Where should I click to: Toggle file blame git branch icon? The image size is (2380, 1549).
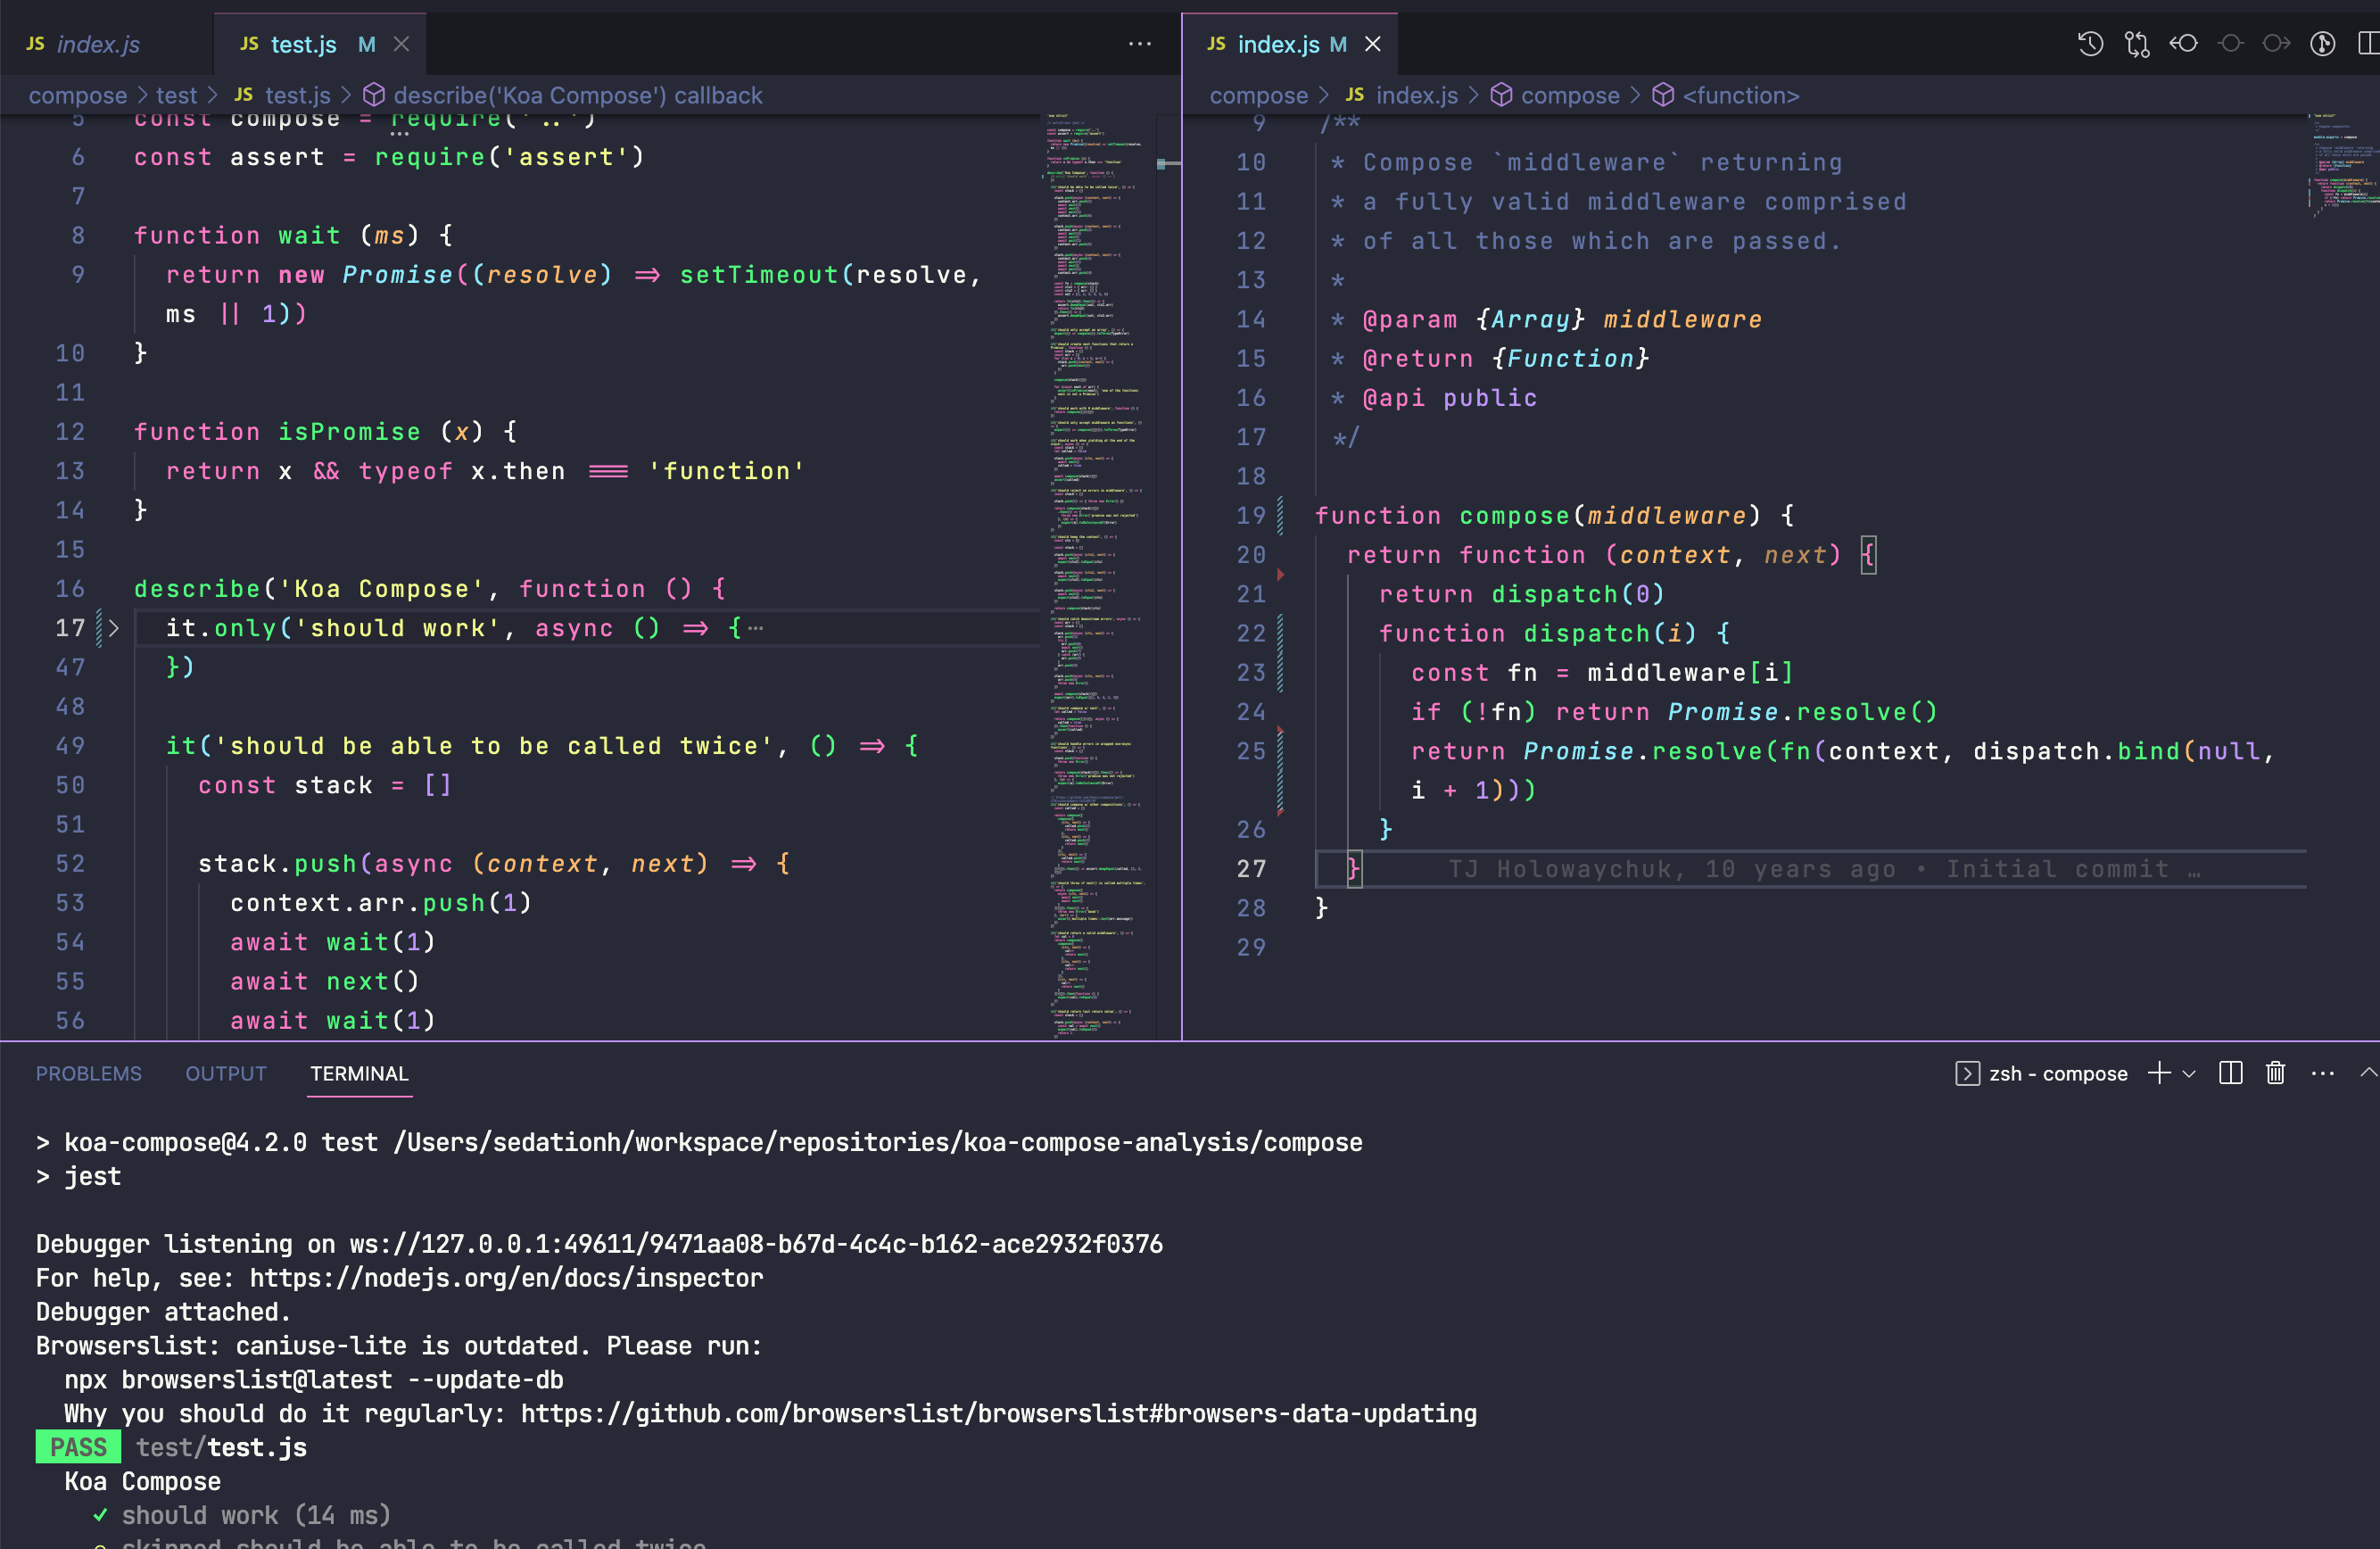2322,44
